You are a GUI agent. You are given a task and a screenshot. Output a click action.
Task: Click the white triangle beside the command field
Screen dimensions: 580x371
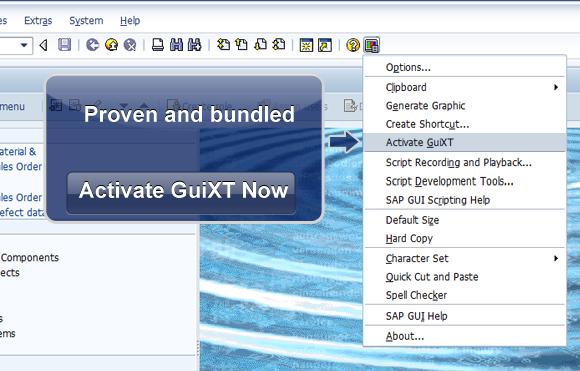pos(44,45)
